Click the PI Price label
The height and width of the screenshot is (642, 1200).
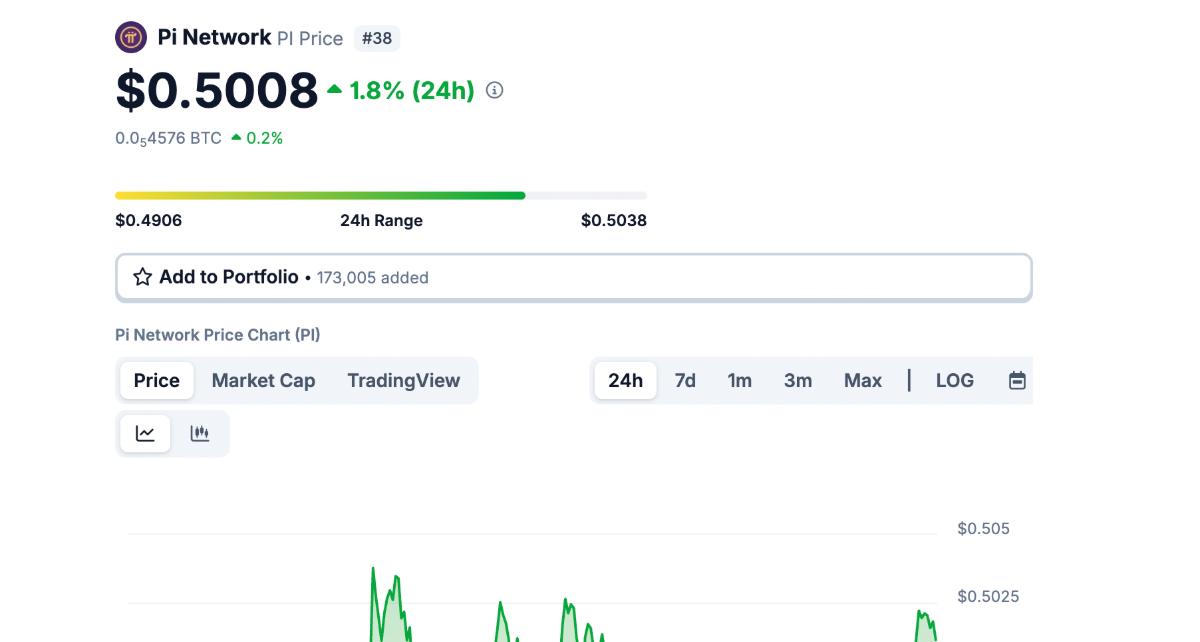tap(310, 39)
